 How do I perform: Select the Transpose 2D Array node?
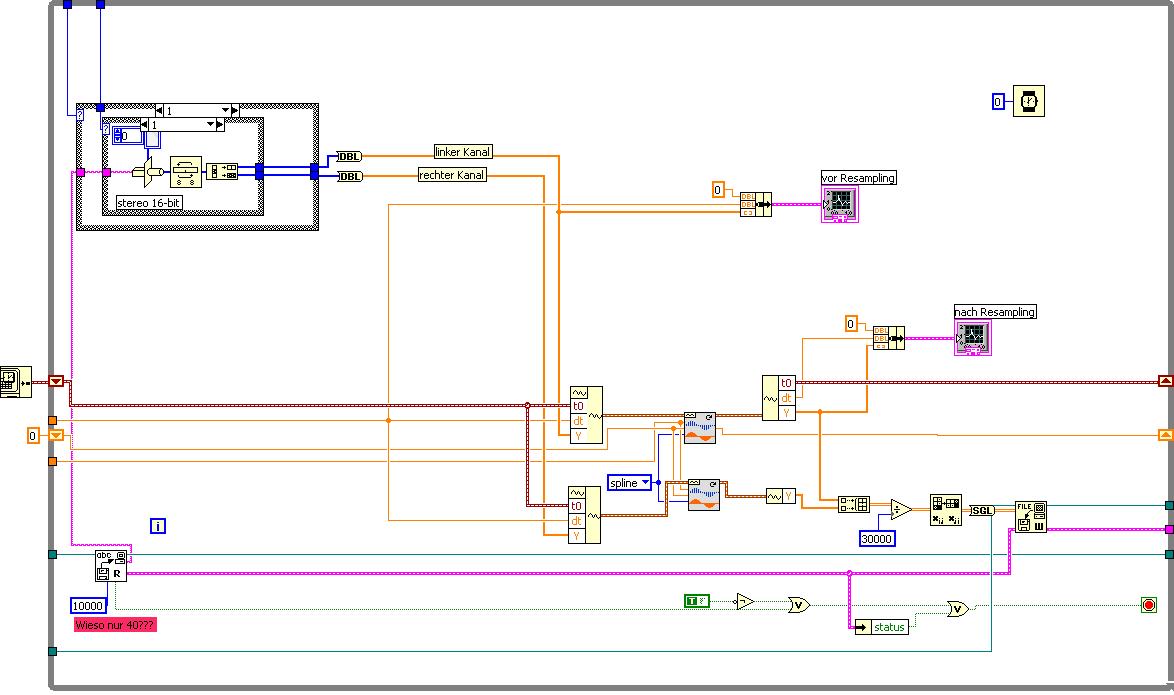(x=946, y=510)
